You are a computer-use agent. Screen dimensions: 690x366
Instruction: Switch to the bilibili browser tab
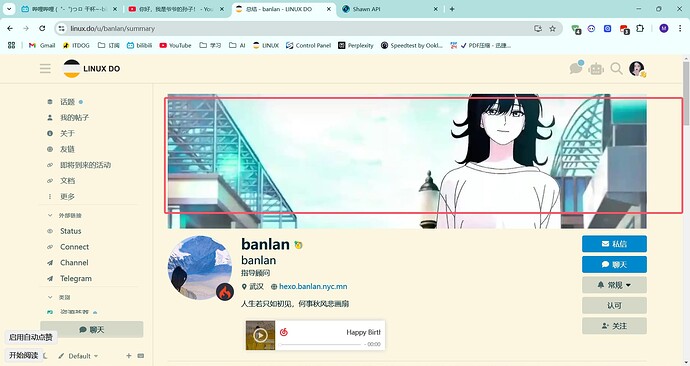coord(69,9)
